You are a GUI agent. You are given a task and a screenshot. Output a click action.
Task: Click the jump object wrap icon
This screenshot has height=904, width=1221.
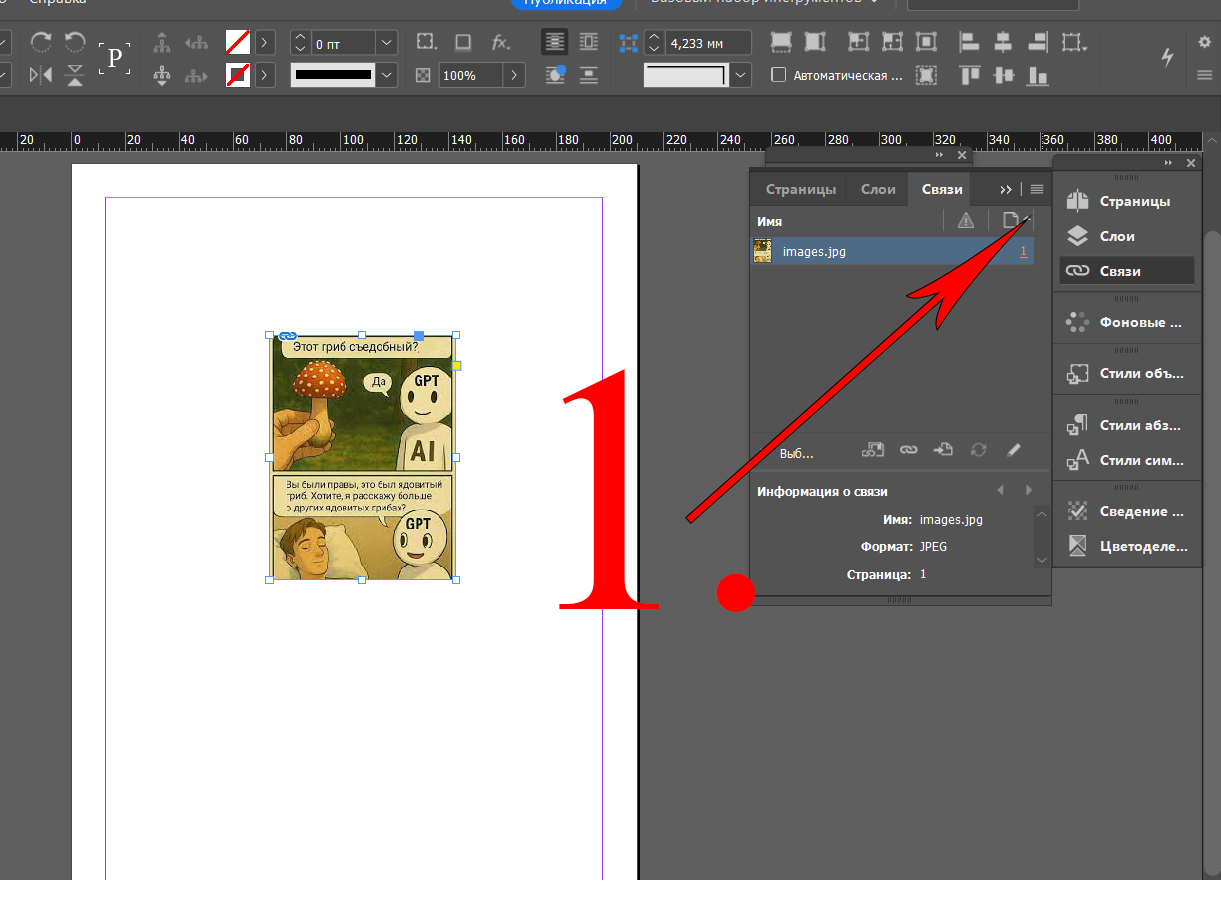[589, 75]
